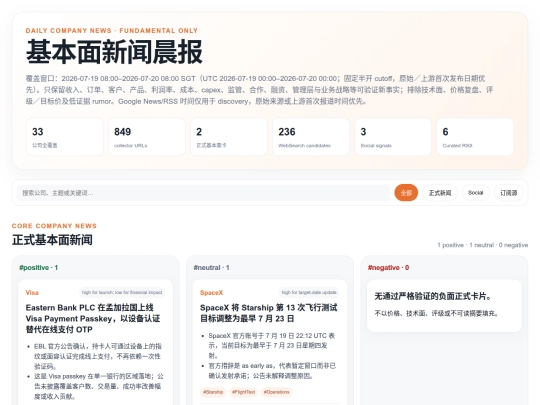Open the Eastern Bank PLC Visa Passkey headline

click(93, 319)
